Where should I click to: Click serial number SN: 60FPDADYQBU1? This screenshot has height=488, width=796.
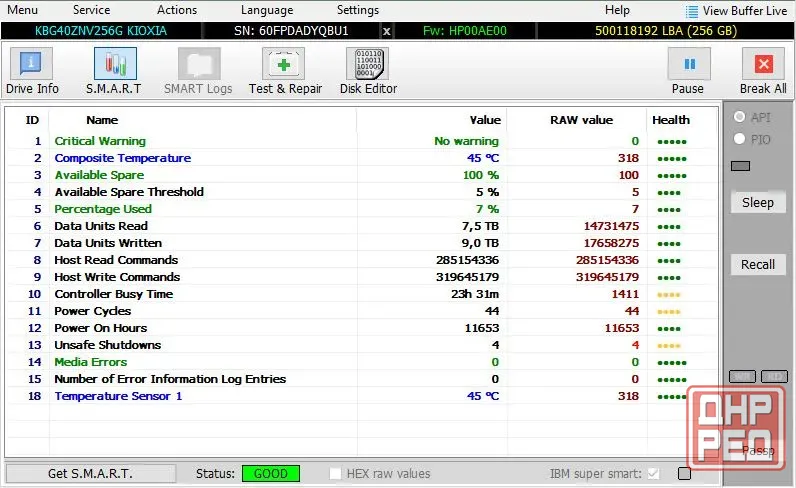coord(291,31)
